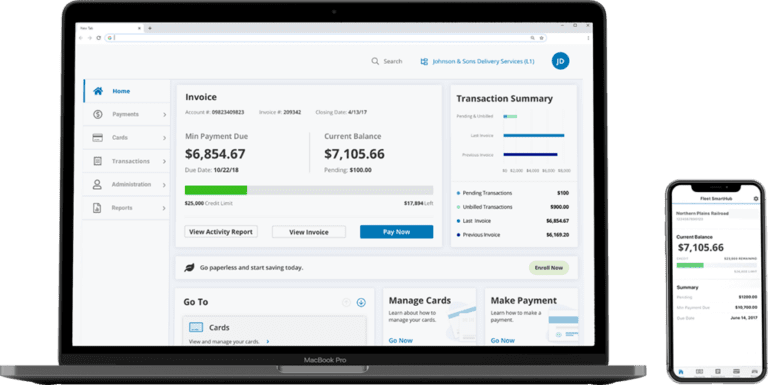Tap the middle icon in phone bottom bar
This screenshot has width=768, height=385.
tap(718, 372)
